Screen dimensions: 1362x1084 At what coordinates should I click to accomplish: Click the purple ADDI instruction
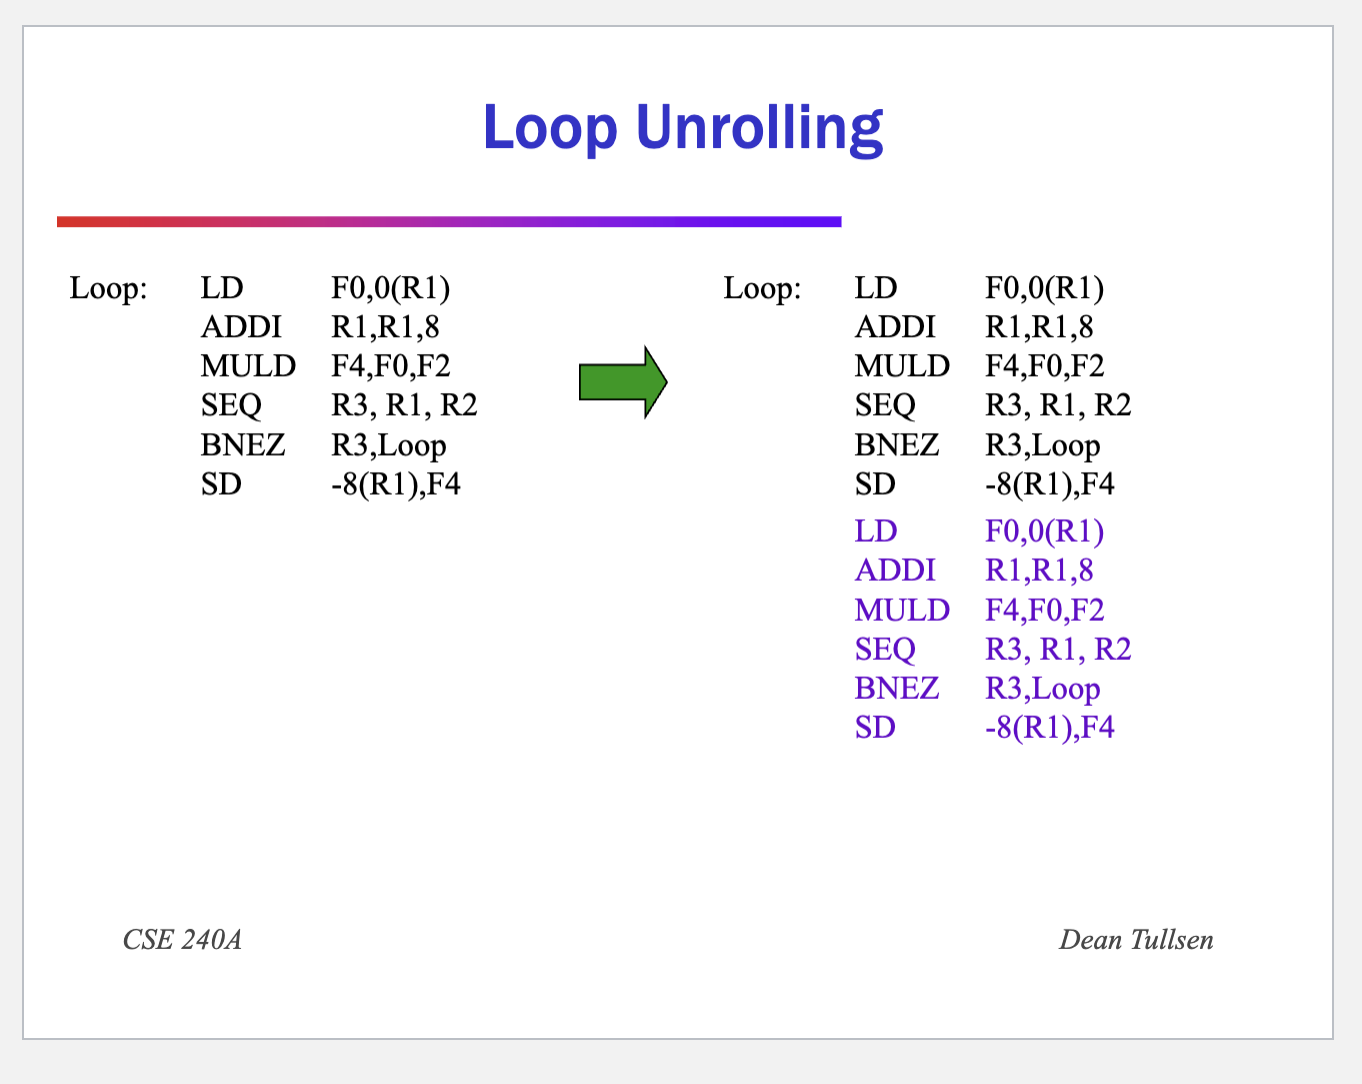895,570
